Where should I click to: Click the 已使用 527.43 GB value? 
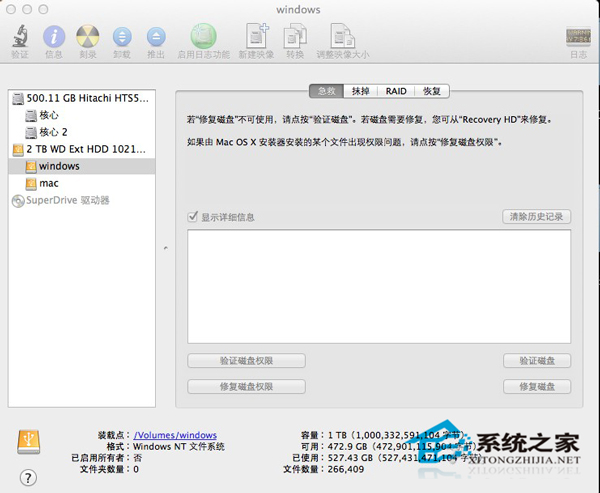[x=403, y=458]
